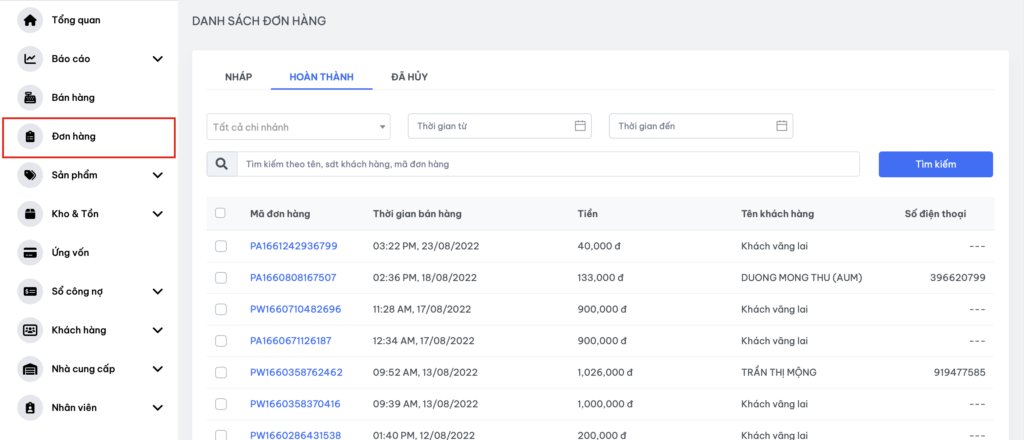Click the Kho & Tồn box icon
The height and width of the screenshot is (440, 1024).
point(30,214)
